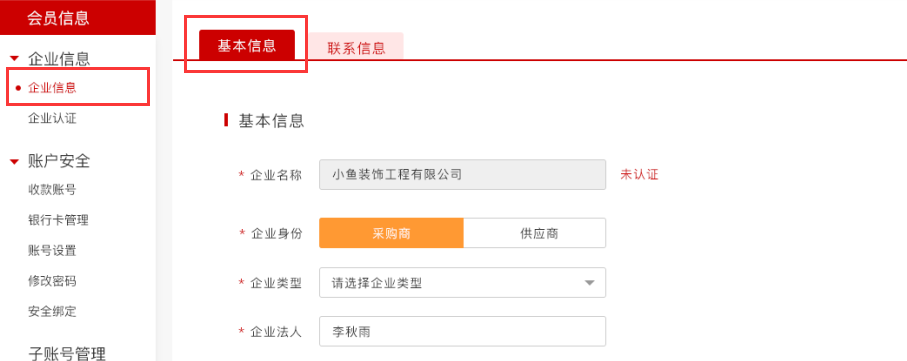Open 账号设置 menu entry
The height and width of the screenshot is (361, 907).
point(53,251)
